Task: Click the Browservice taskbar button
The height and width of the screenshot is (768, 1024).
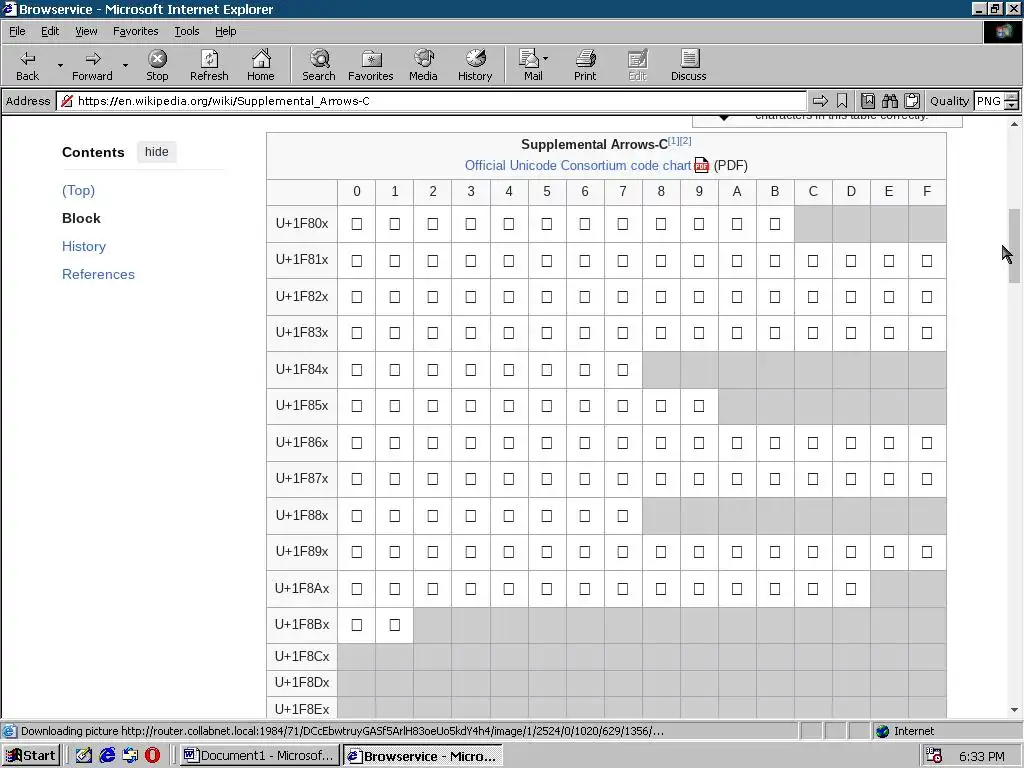Action: [423, 756]
